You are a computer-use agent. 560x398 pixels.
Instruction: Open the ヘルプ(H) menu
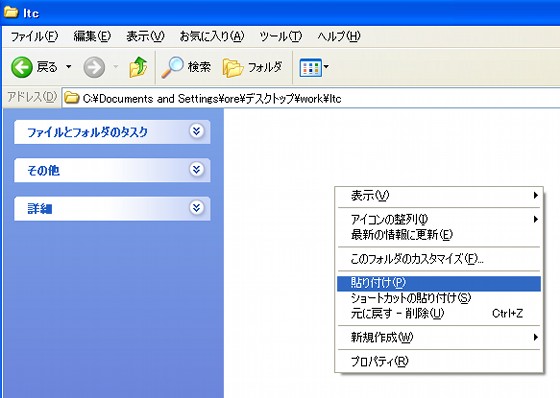[x=339, y=36]
